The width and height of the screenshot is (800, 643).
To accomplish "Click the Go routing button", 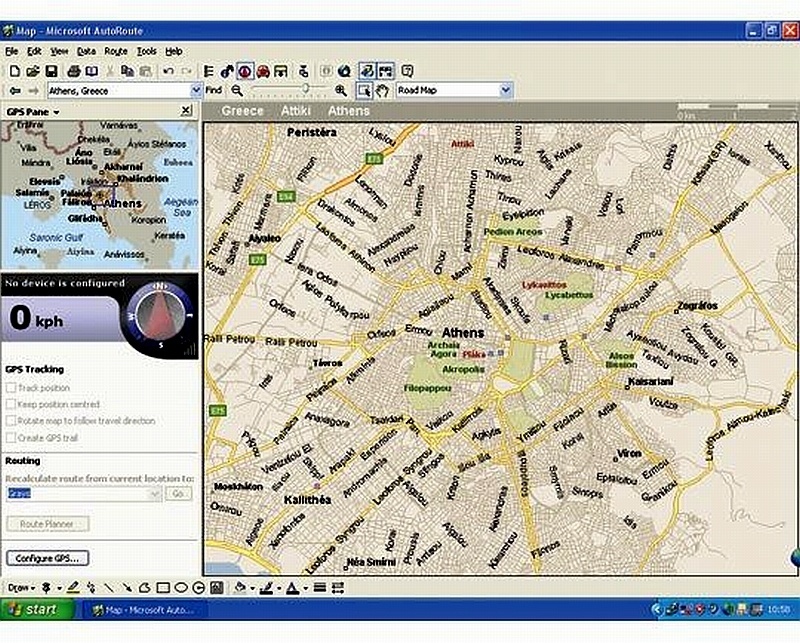I will tap(178, 493).
